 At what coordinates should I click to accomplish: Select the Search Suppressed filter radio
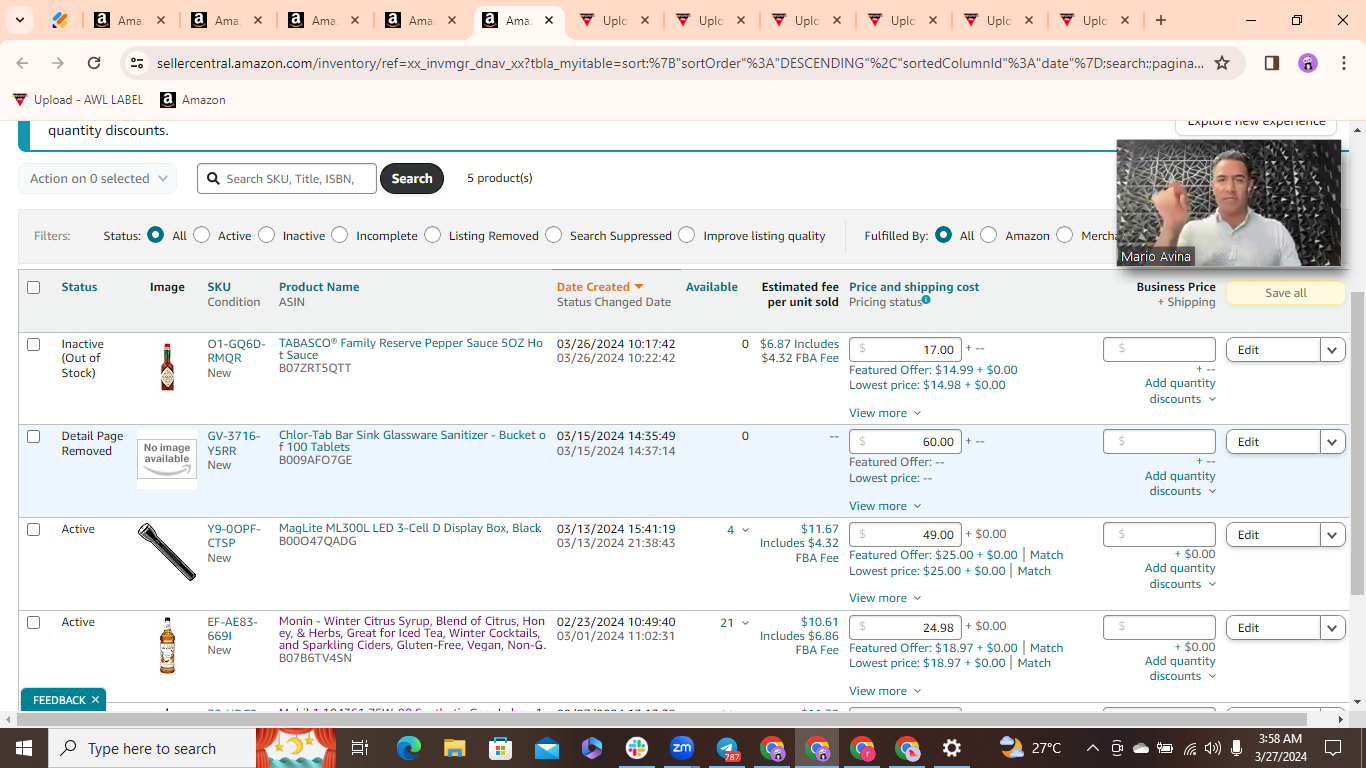pos(554,235)
